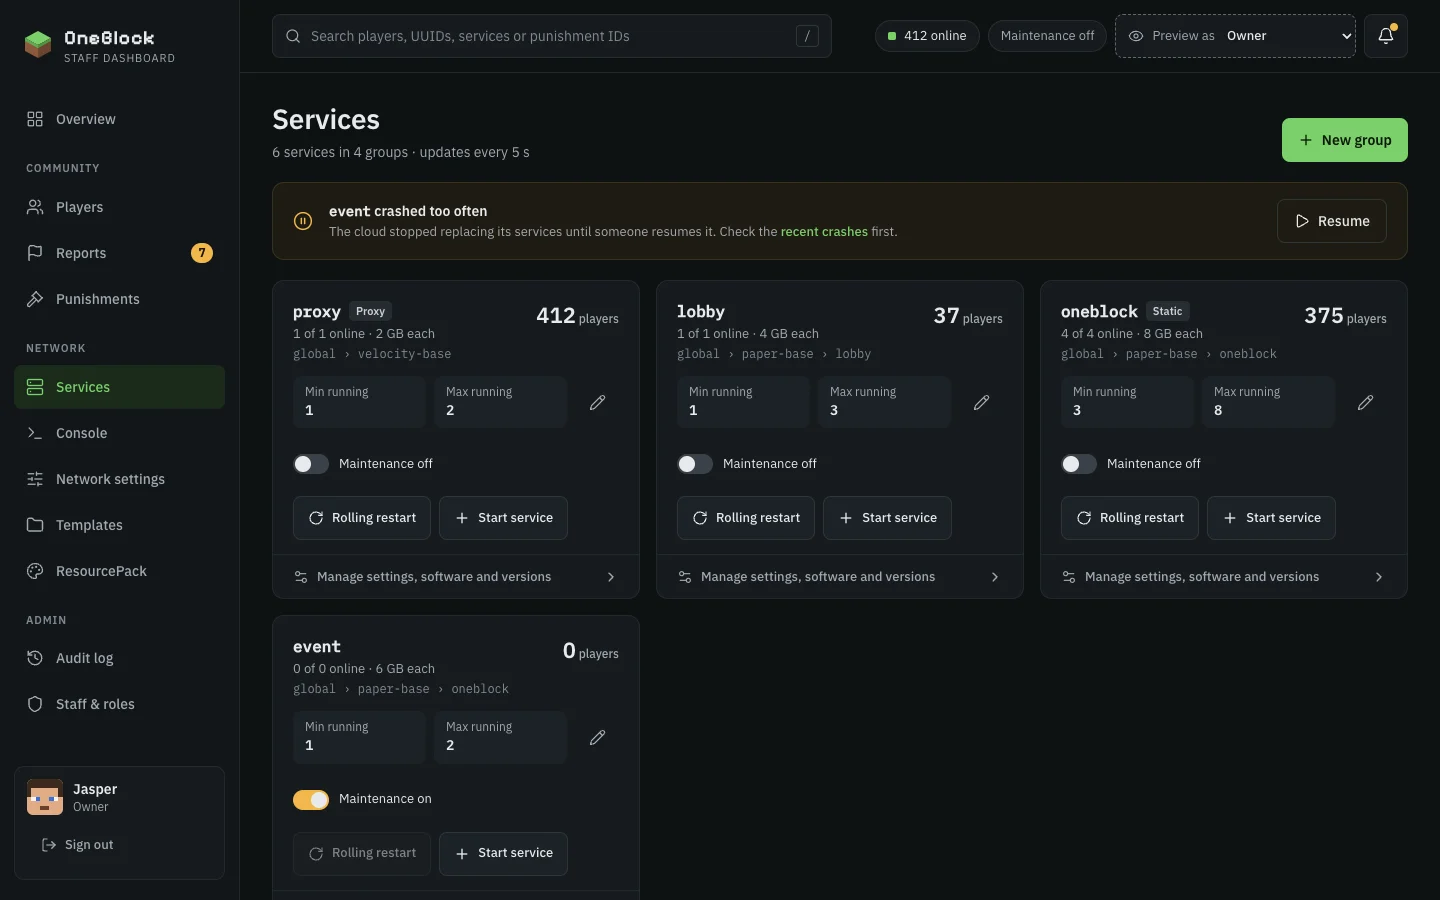Open Overview in the sidebar
The image size is (1440, 900).
[120, 119]
